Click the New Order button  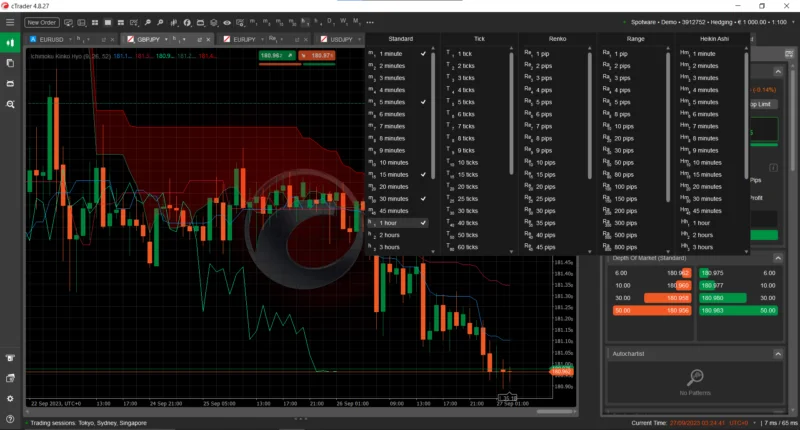click(41, 21)
